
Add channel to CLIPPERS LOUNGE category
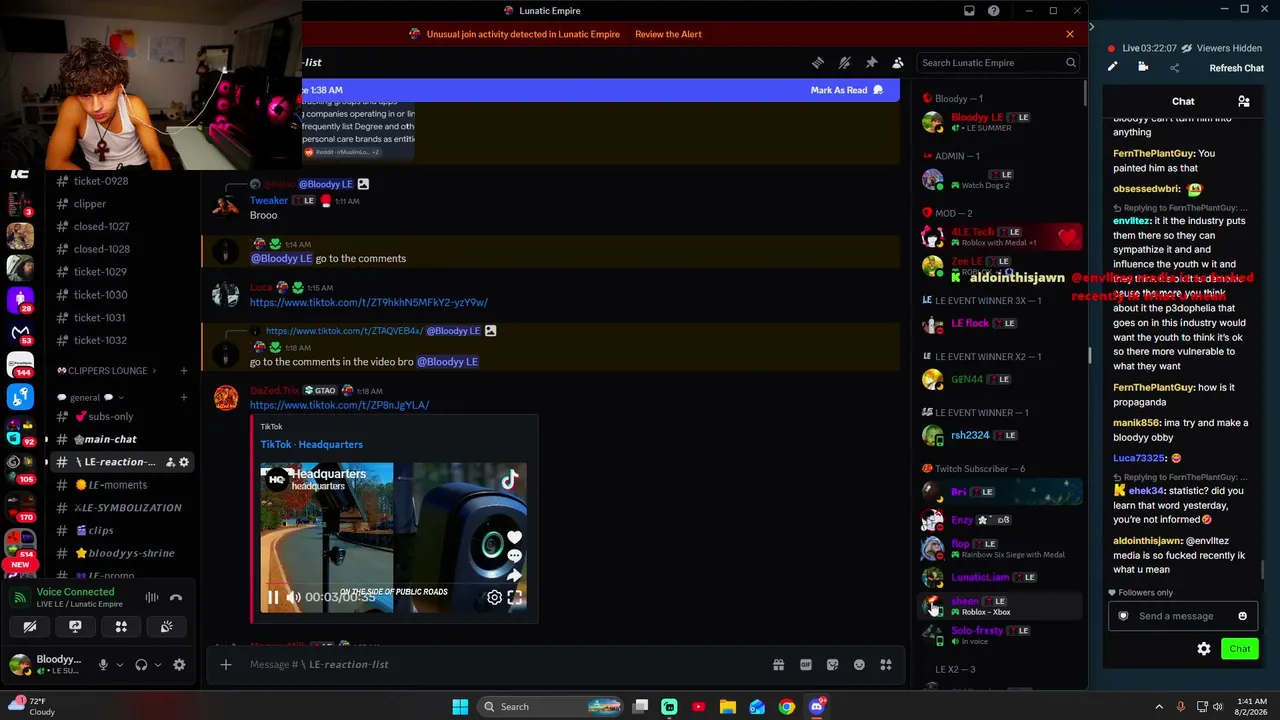pyautogui.click(x=184, y=371)
